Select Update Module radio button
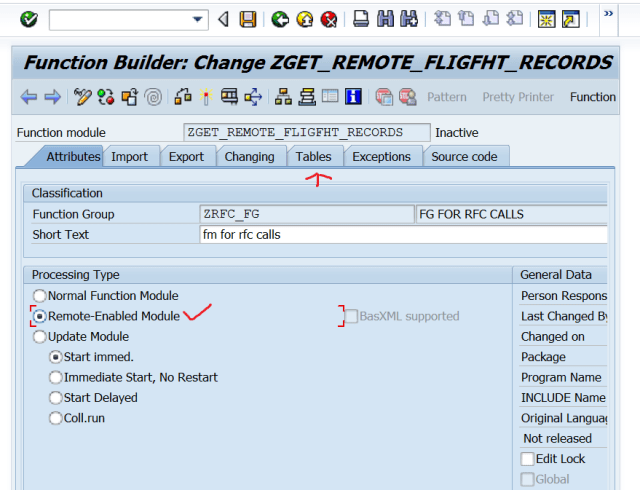 (40, 337)
